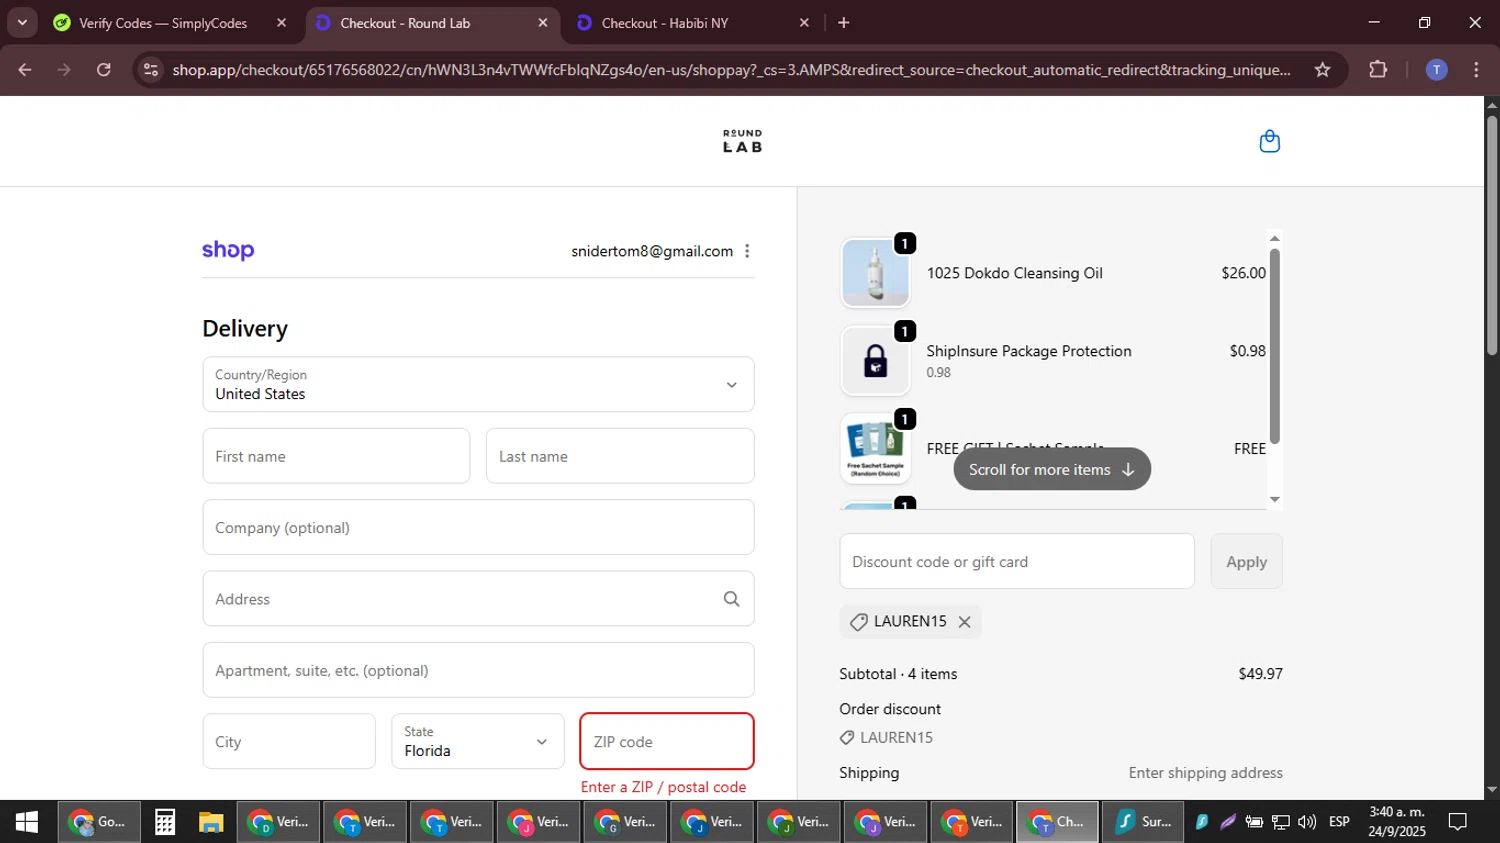Click the $26.00 price of Cleansing Oil
1500x843 pixels.
point(1243,273)
